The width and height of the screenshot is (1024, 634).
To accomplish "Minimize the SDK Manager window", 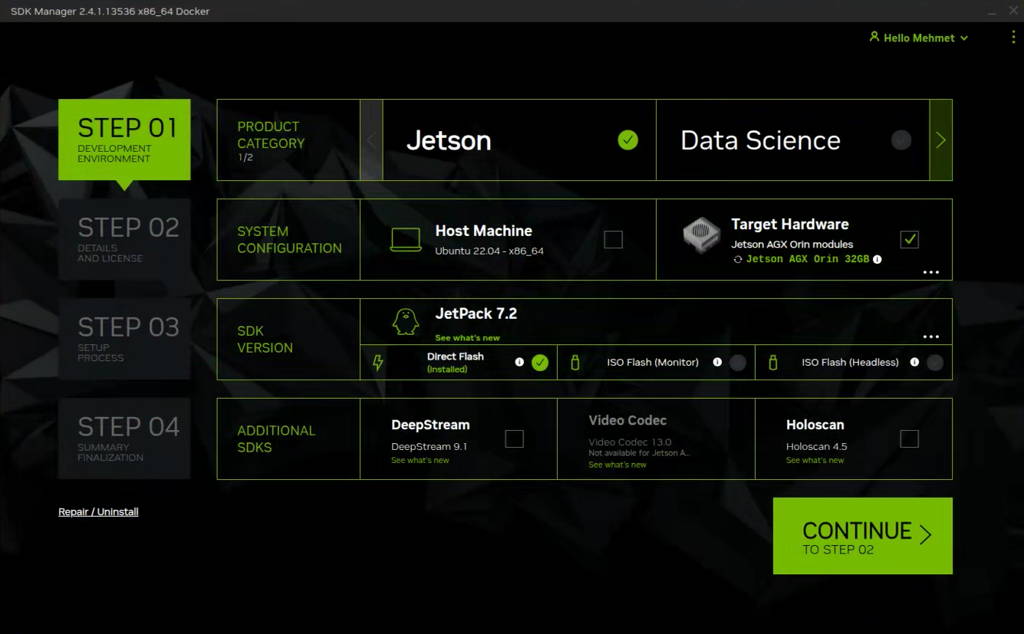I will click(x=992, y=11).
